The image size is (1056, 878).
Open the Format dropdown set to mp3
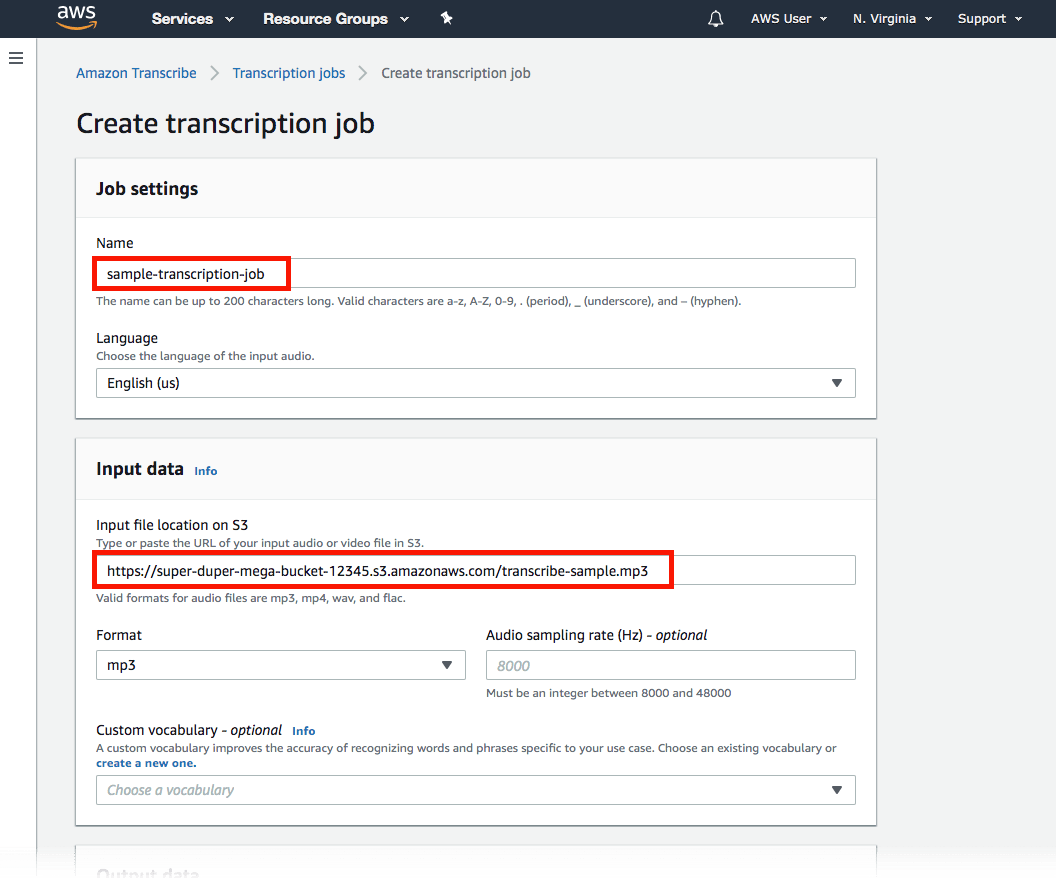[x=281, y=665]
